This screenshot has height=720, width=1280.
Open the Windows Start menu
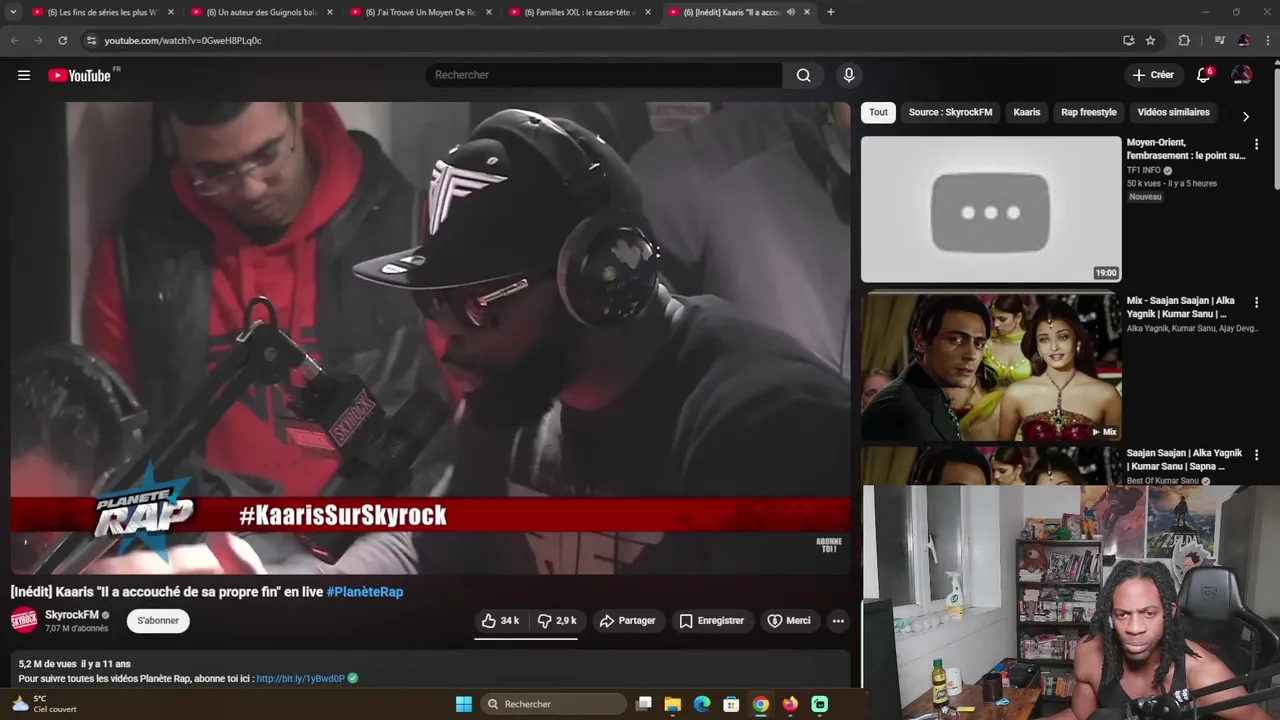pos(464,704)
